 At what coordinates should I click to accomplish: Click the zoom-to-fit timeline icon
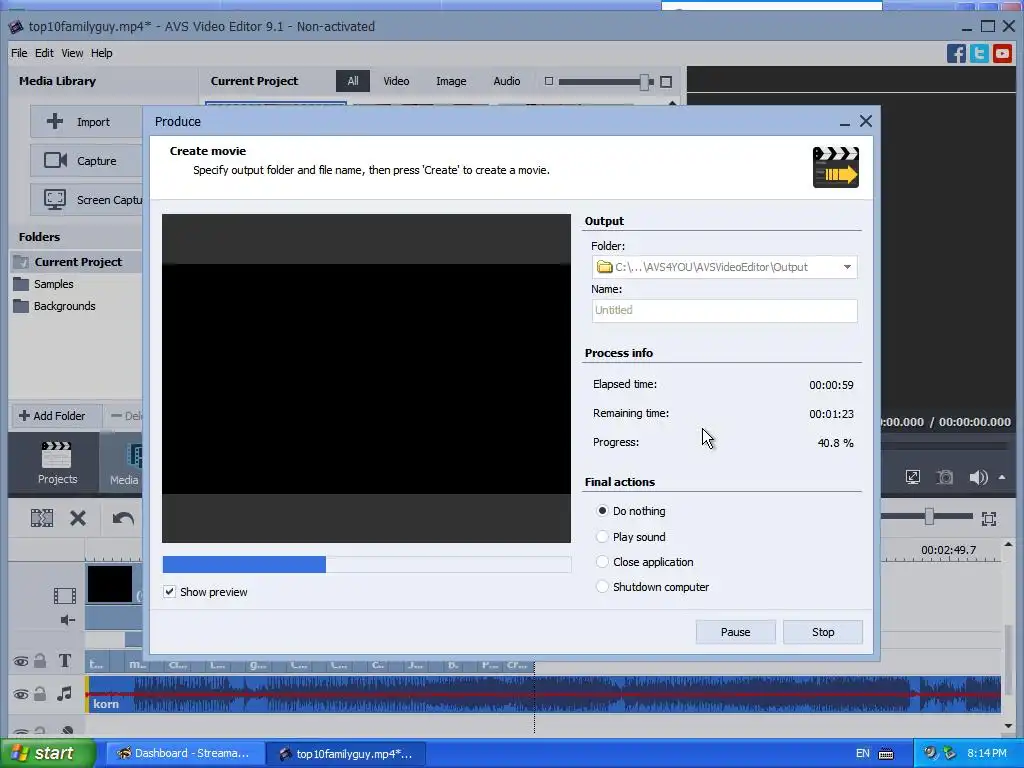coord(989,519)
